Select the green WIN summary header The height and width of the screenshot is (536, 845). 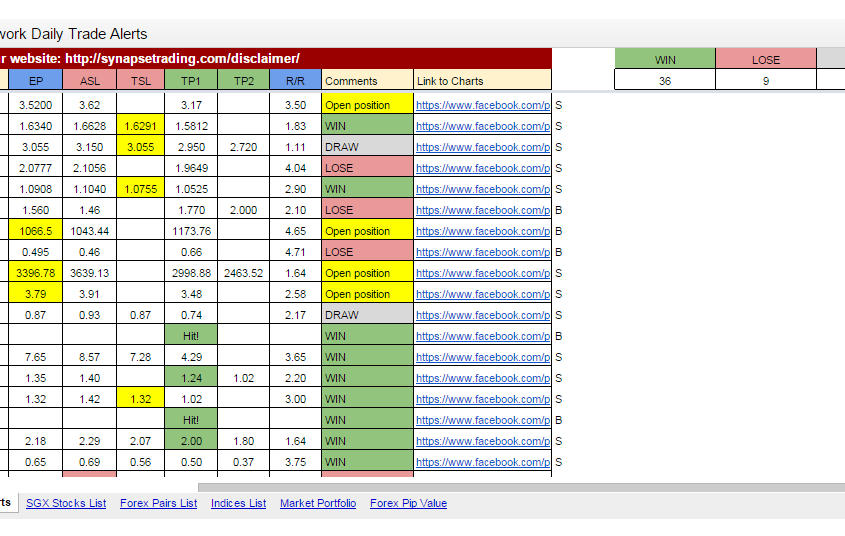(665, 60)
